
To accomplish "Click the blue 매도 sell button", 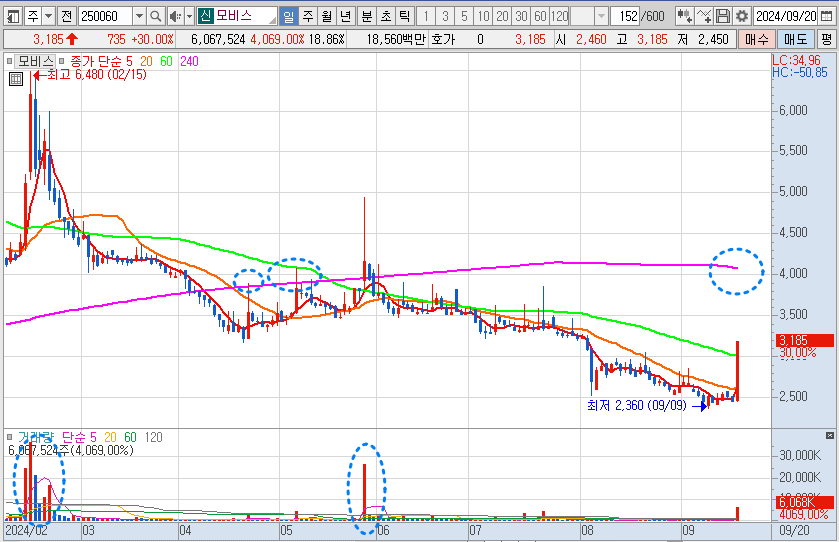I will pyautogui.click(x=796, y=39).
